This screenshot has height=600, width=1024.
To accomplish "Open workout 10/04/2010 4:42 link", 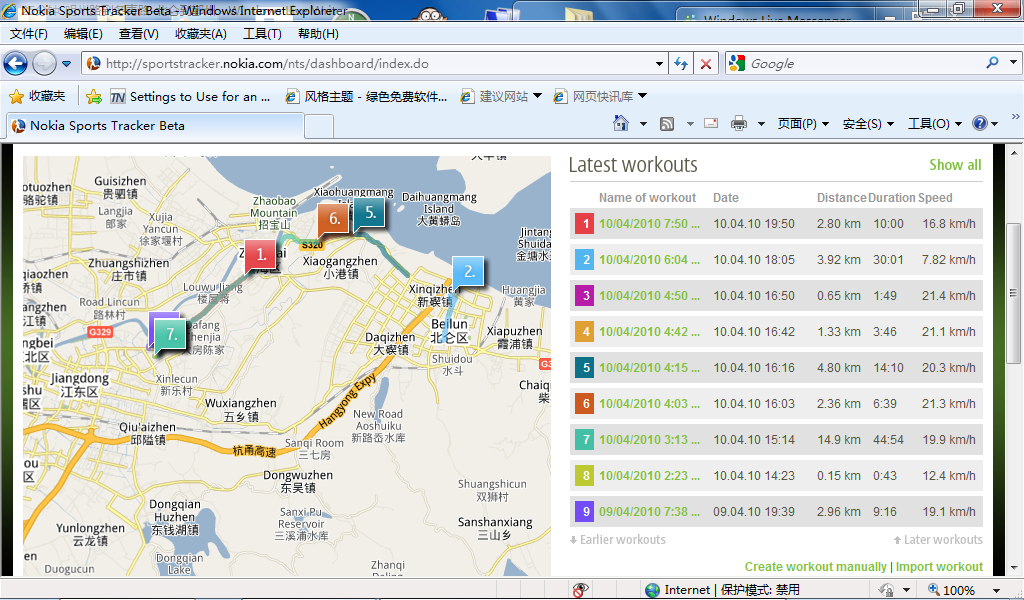I will 649,332.
